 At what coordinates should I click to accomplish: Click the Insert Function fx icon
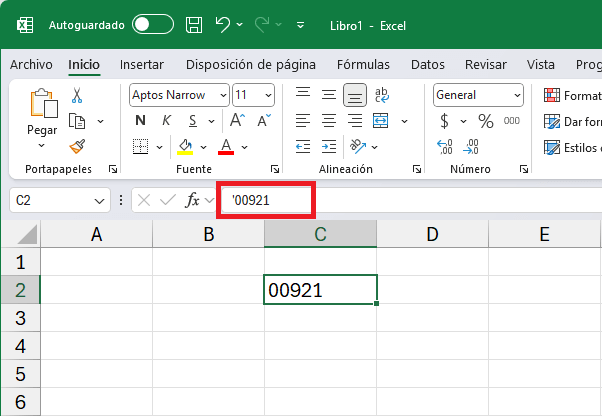coord(192,200)
